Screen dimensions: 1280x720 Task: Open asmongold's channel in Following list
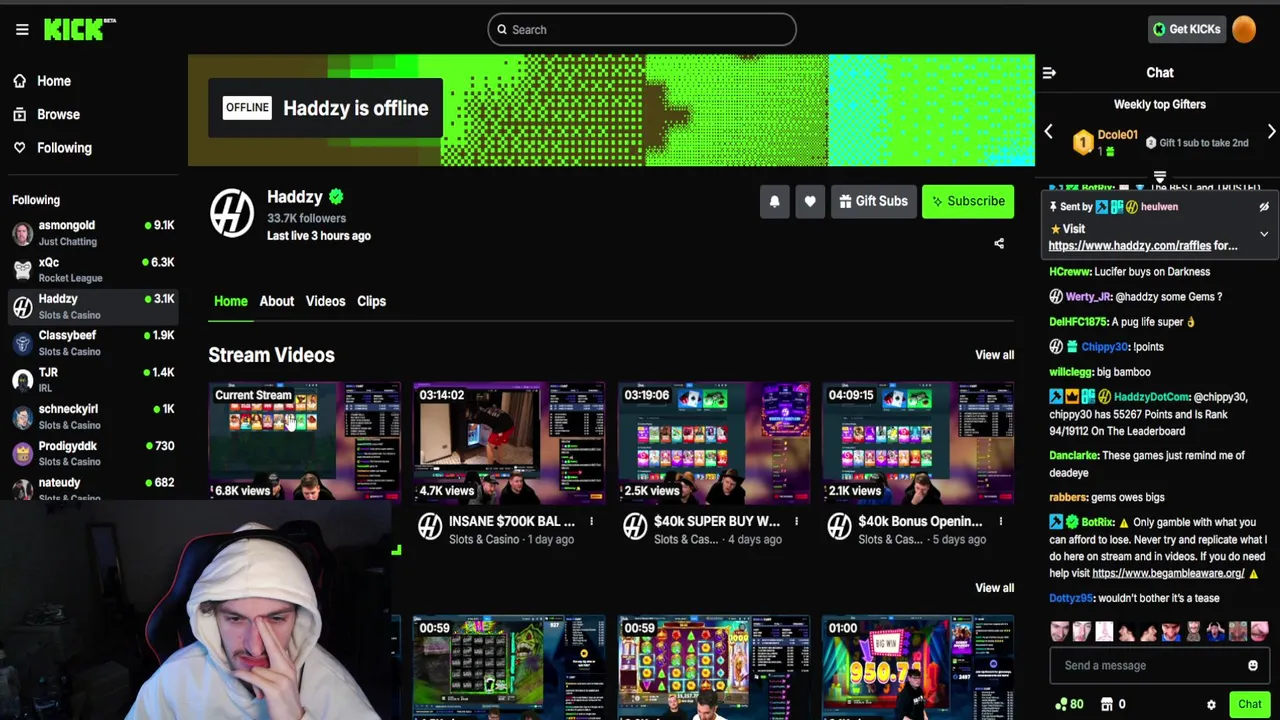click(x=93, y=233)
